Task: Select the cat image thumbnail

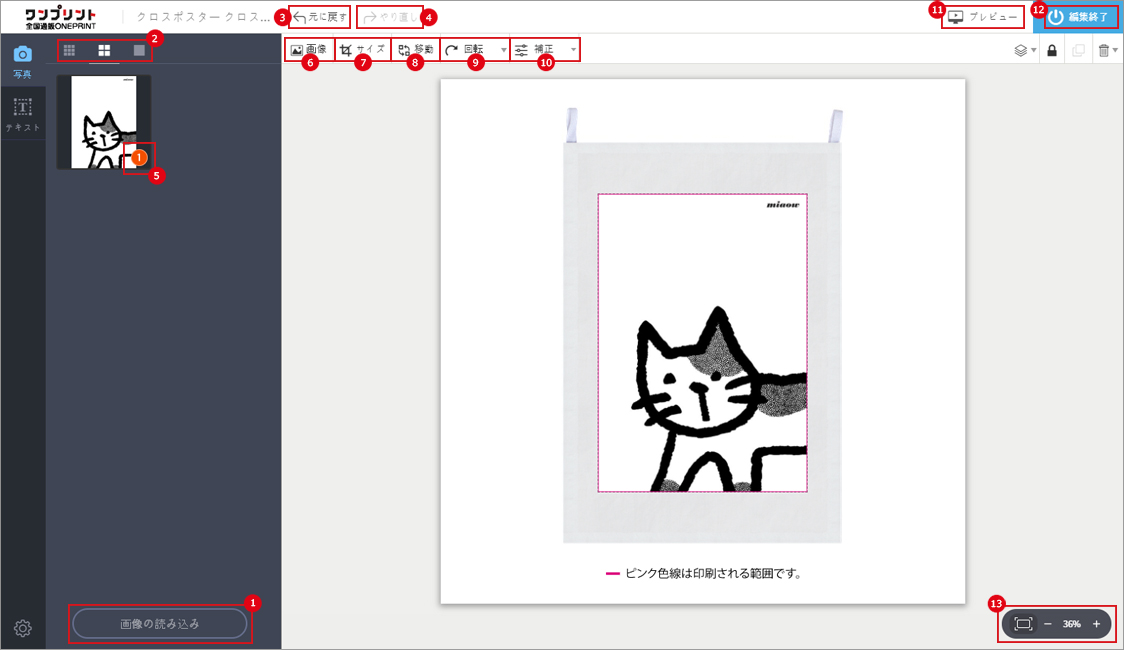Action: pyautogui.click(x=104, y=121)
